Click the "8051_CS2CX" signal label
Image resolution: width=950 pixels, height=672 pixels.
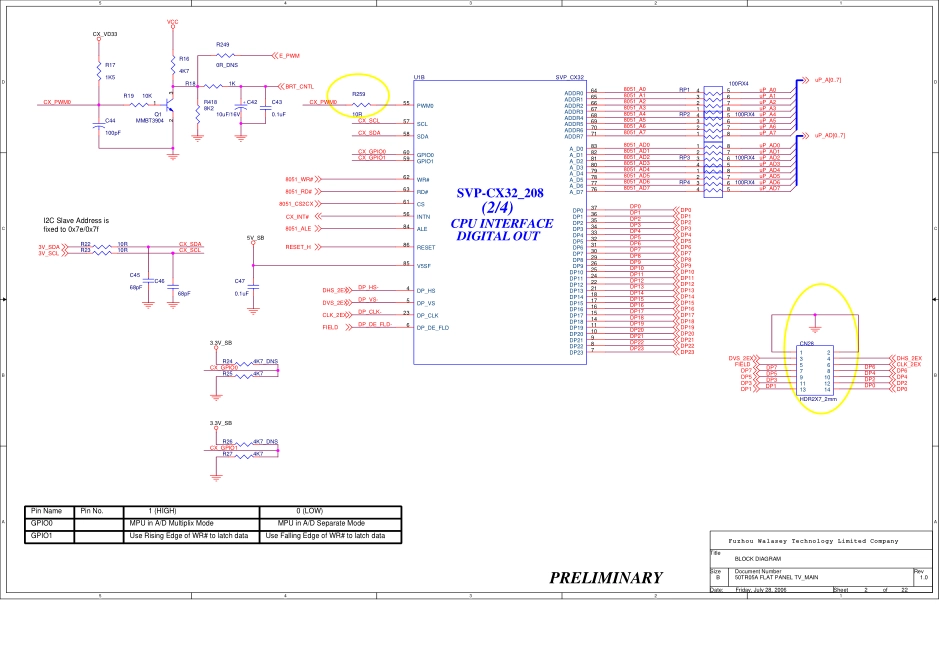[x=296, y=204]
